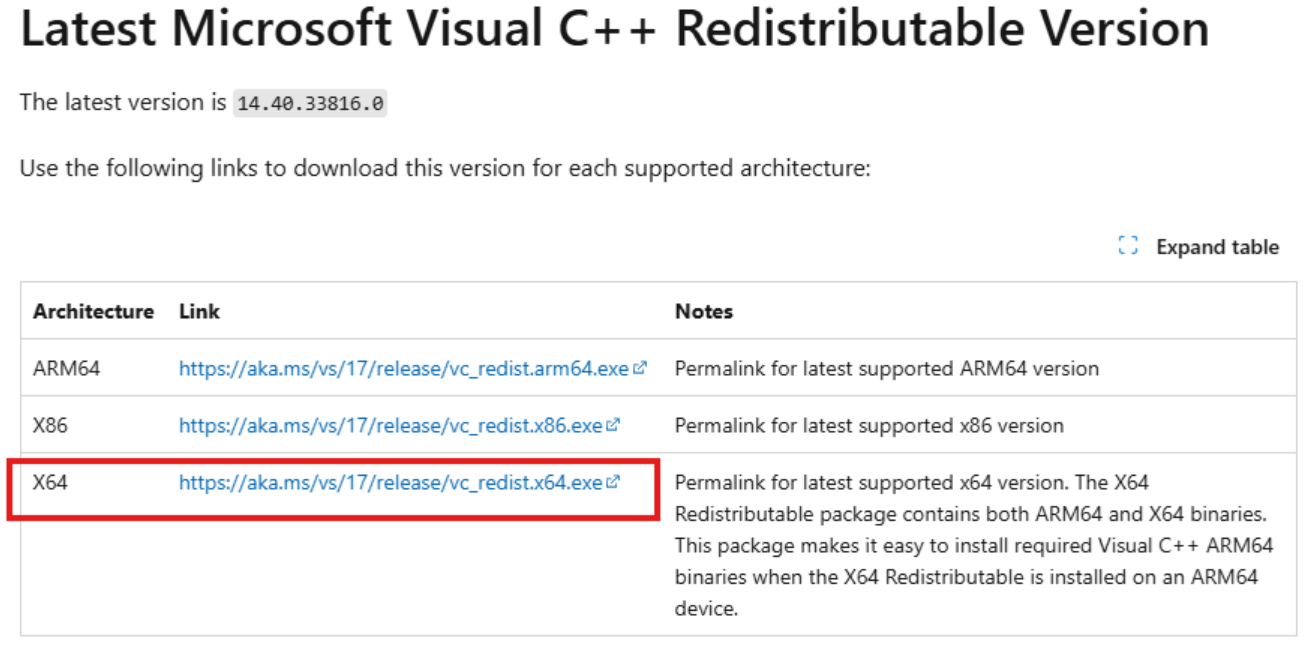Open the vc_redist.arm64.exe download link

403,368
